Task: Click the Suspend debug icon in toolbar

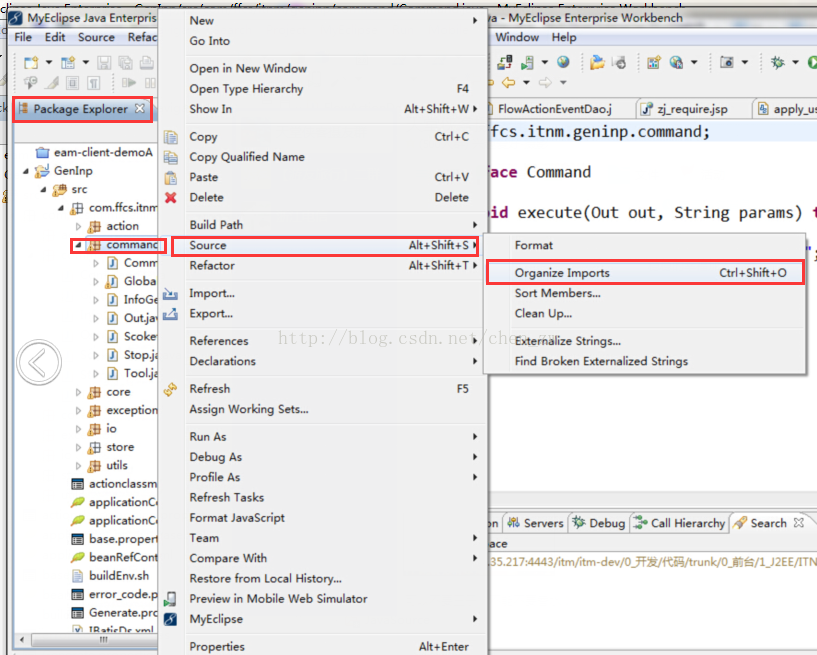Action: point(150,82)
